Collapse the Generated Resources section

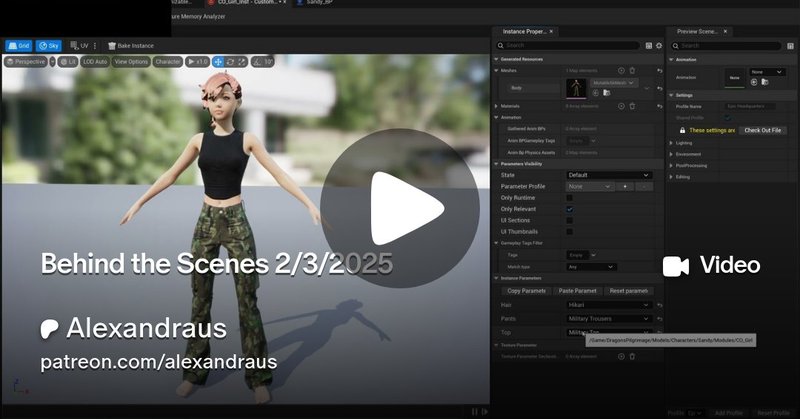point(496,59)
